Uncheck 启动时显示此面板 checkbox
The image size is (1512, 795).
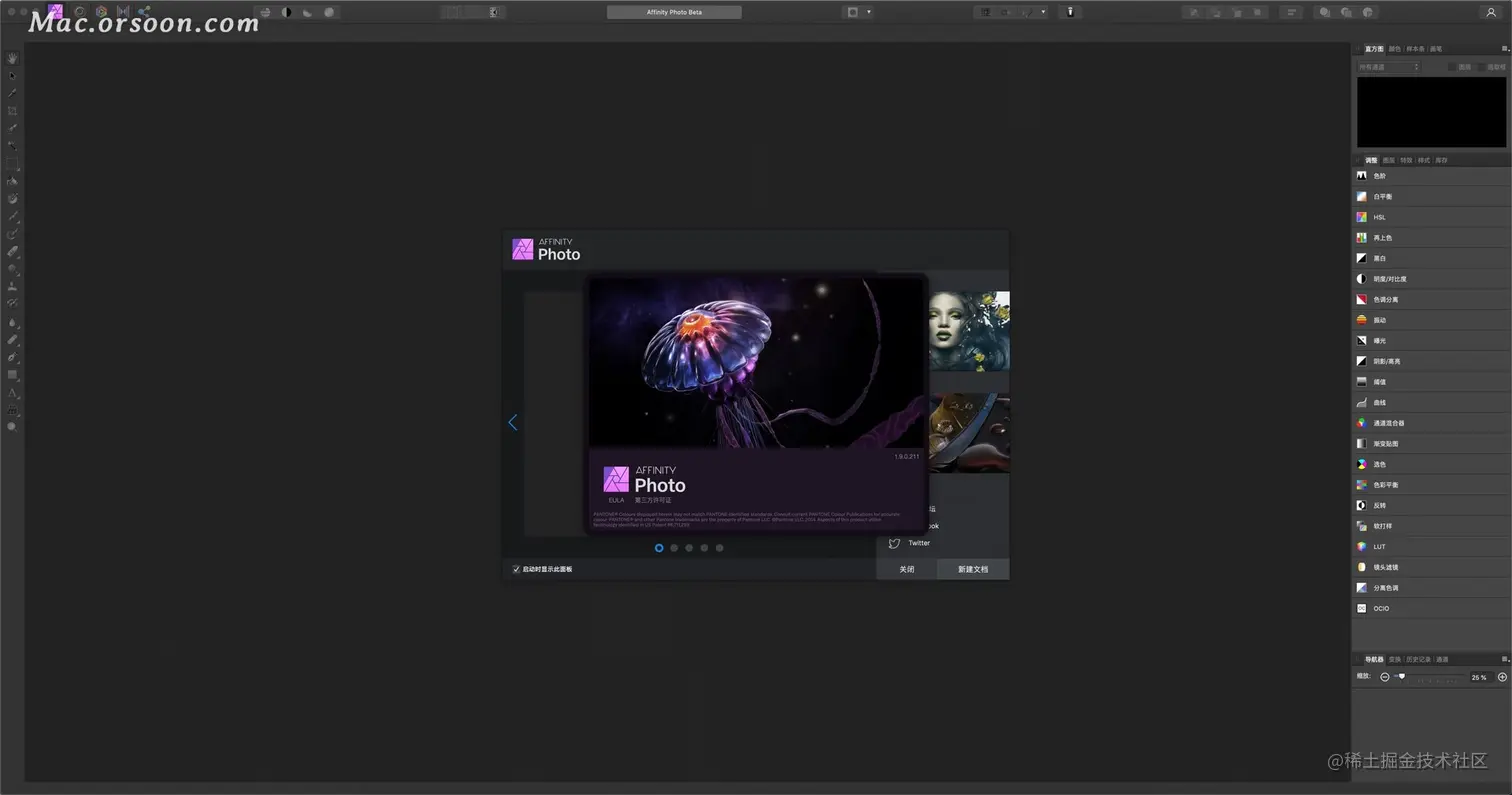[516, 569]
